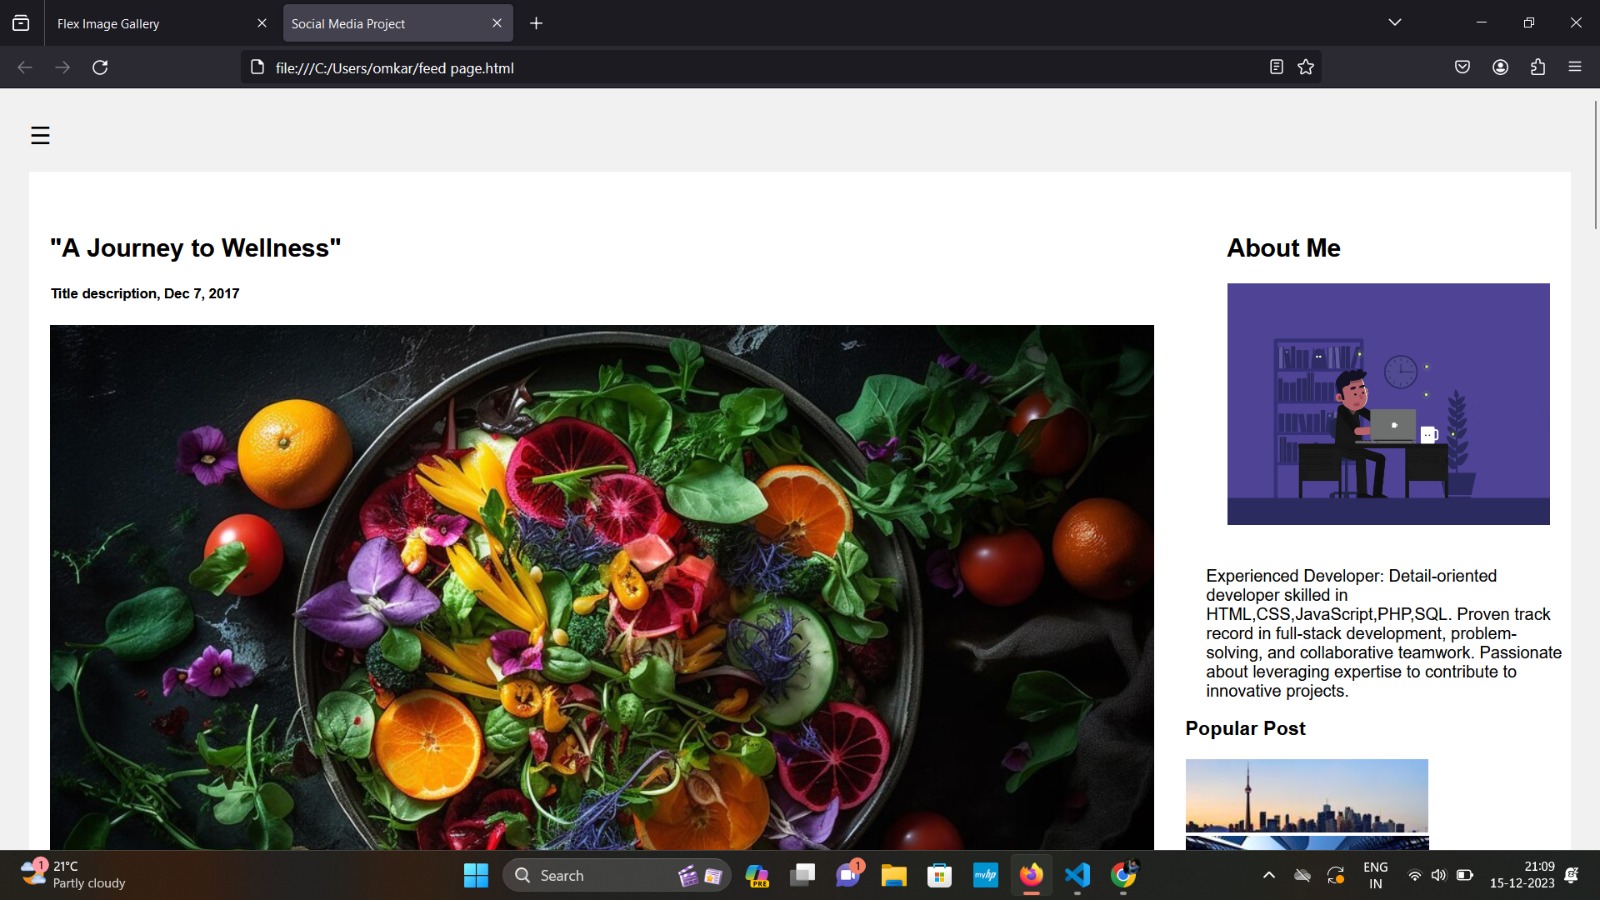Open the Save to Pocket icon
The height and width of the screenshot is (900, 1600).
[x=1462, y=67]
